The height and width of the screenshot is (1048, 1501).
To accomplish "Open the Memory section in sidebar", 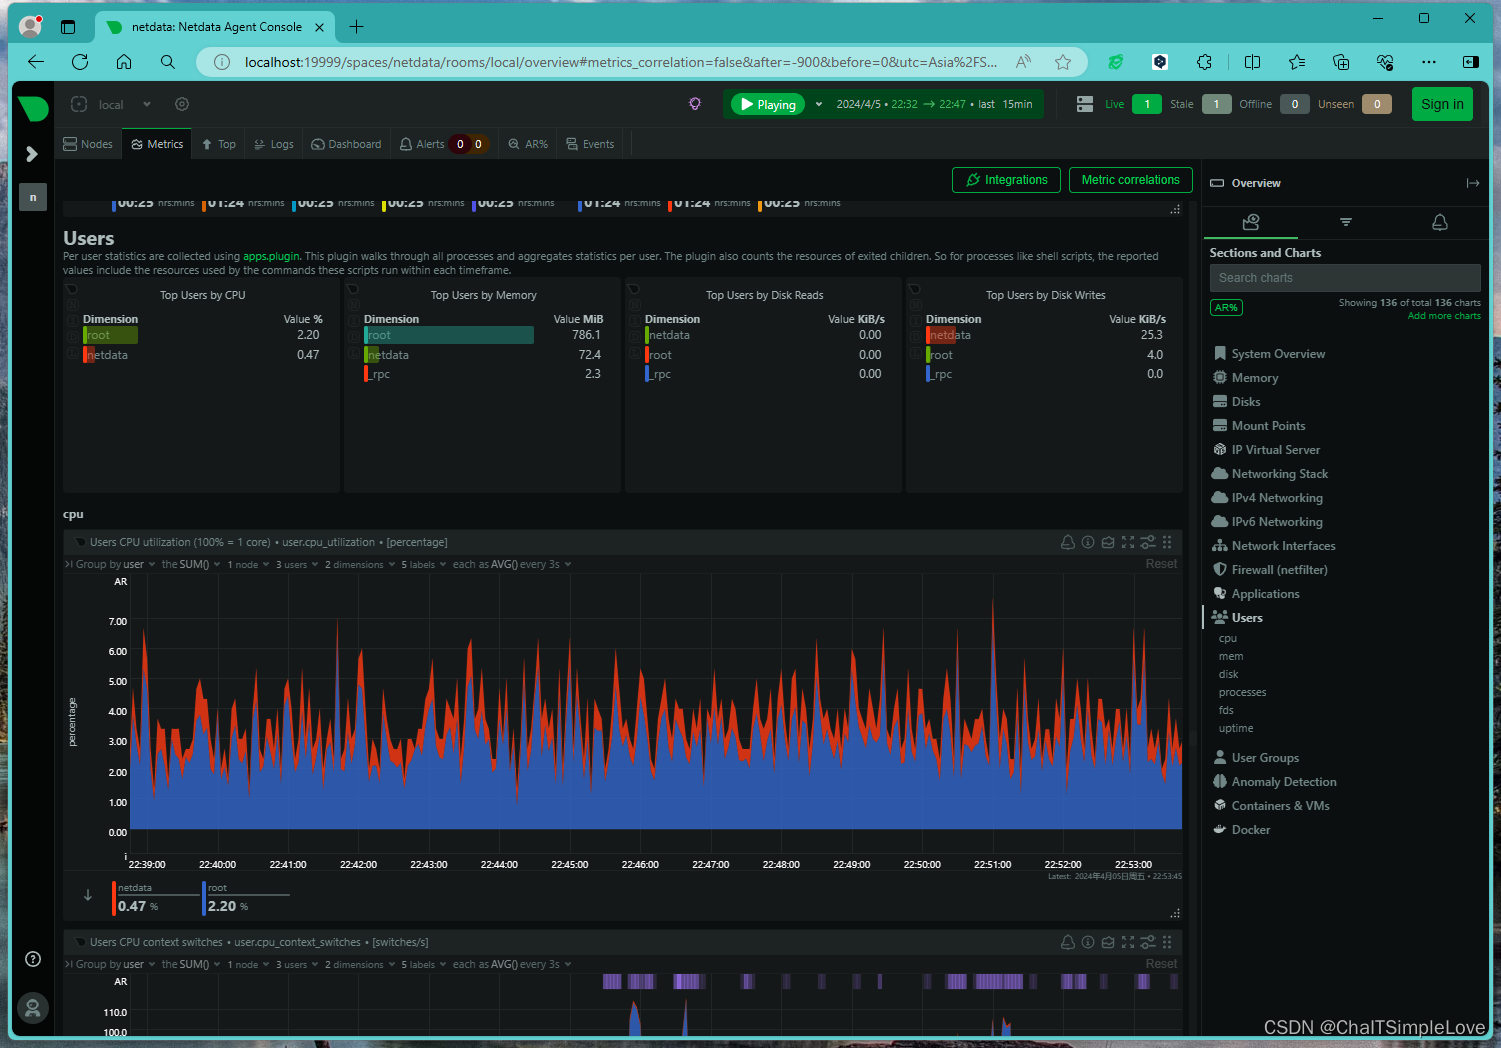I will pyautogui.click(x=1255, y=378).
